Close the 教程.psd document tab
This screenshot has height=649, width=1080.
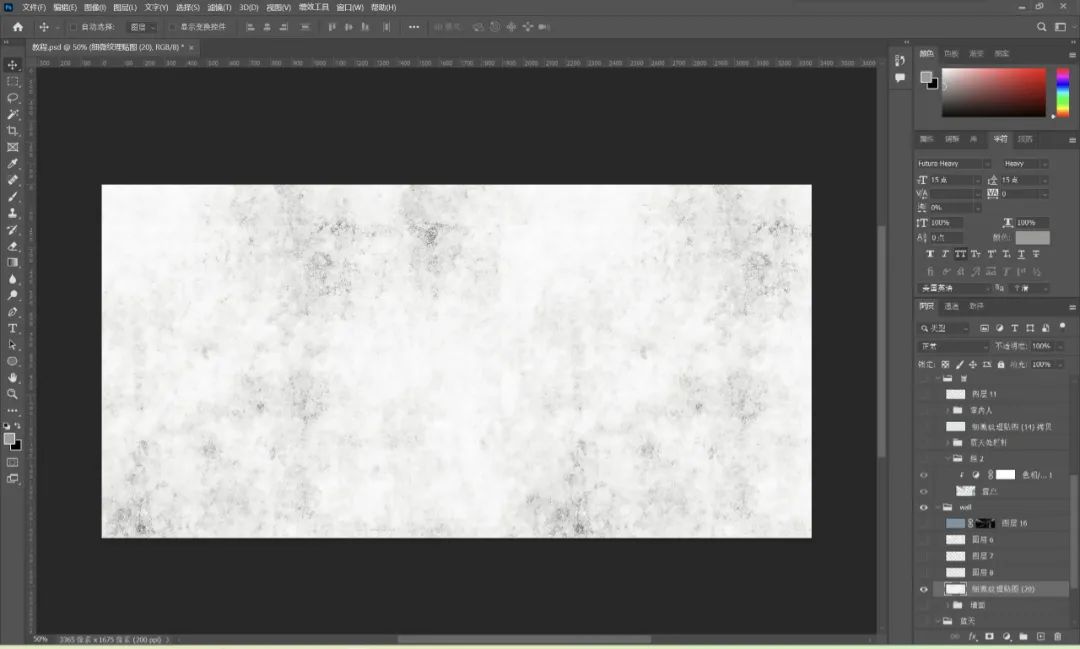[191, 48]
